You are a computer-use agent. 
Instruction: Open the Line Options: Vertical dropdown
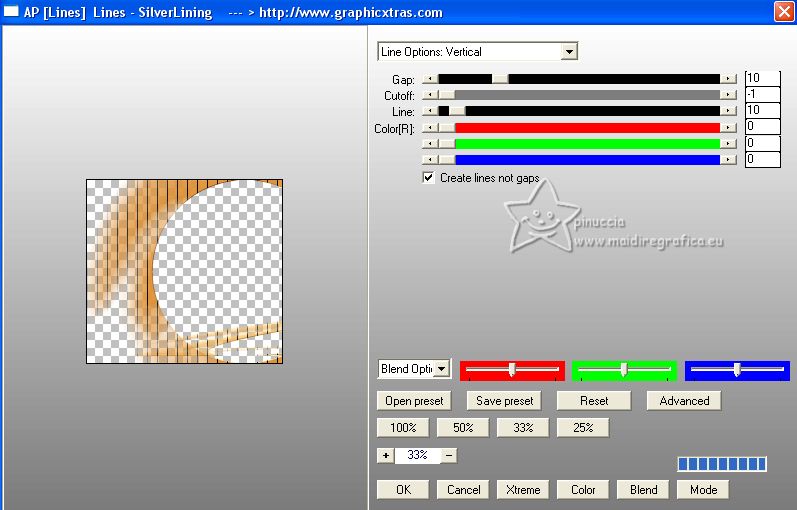point(477,51)
